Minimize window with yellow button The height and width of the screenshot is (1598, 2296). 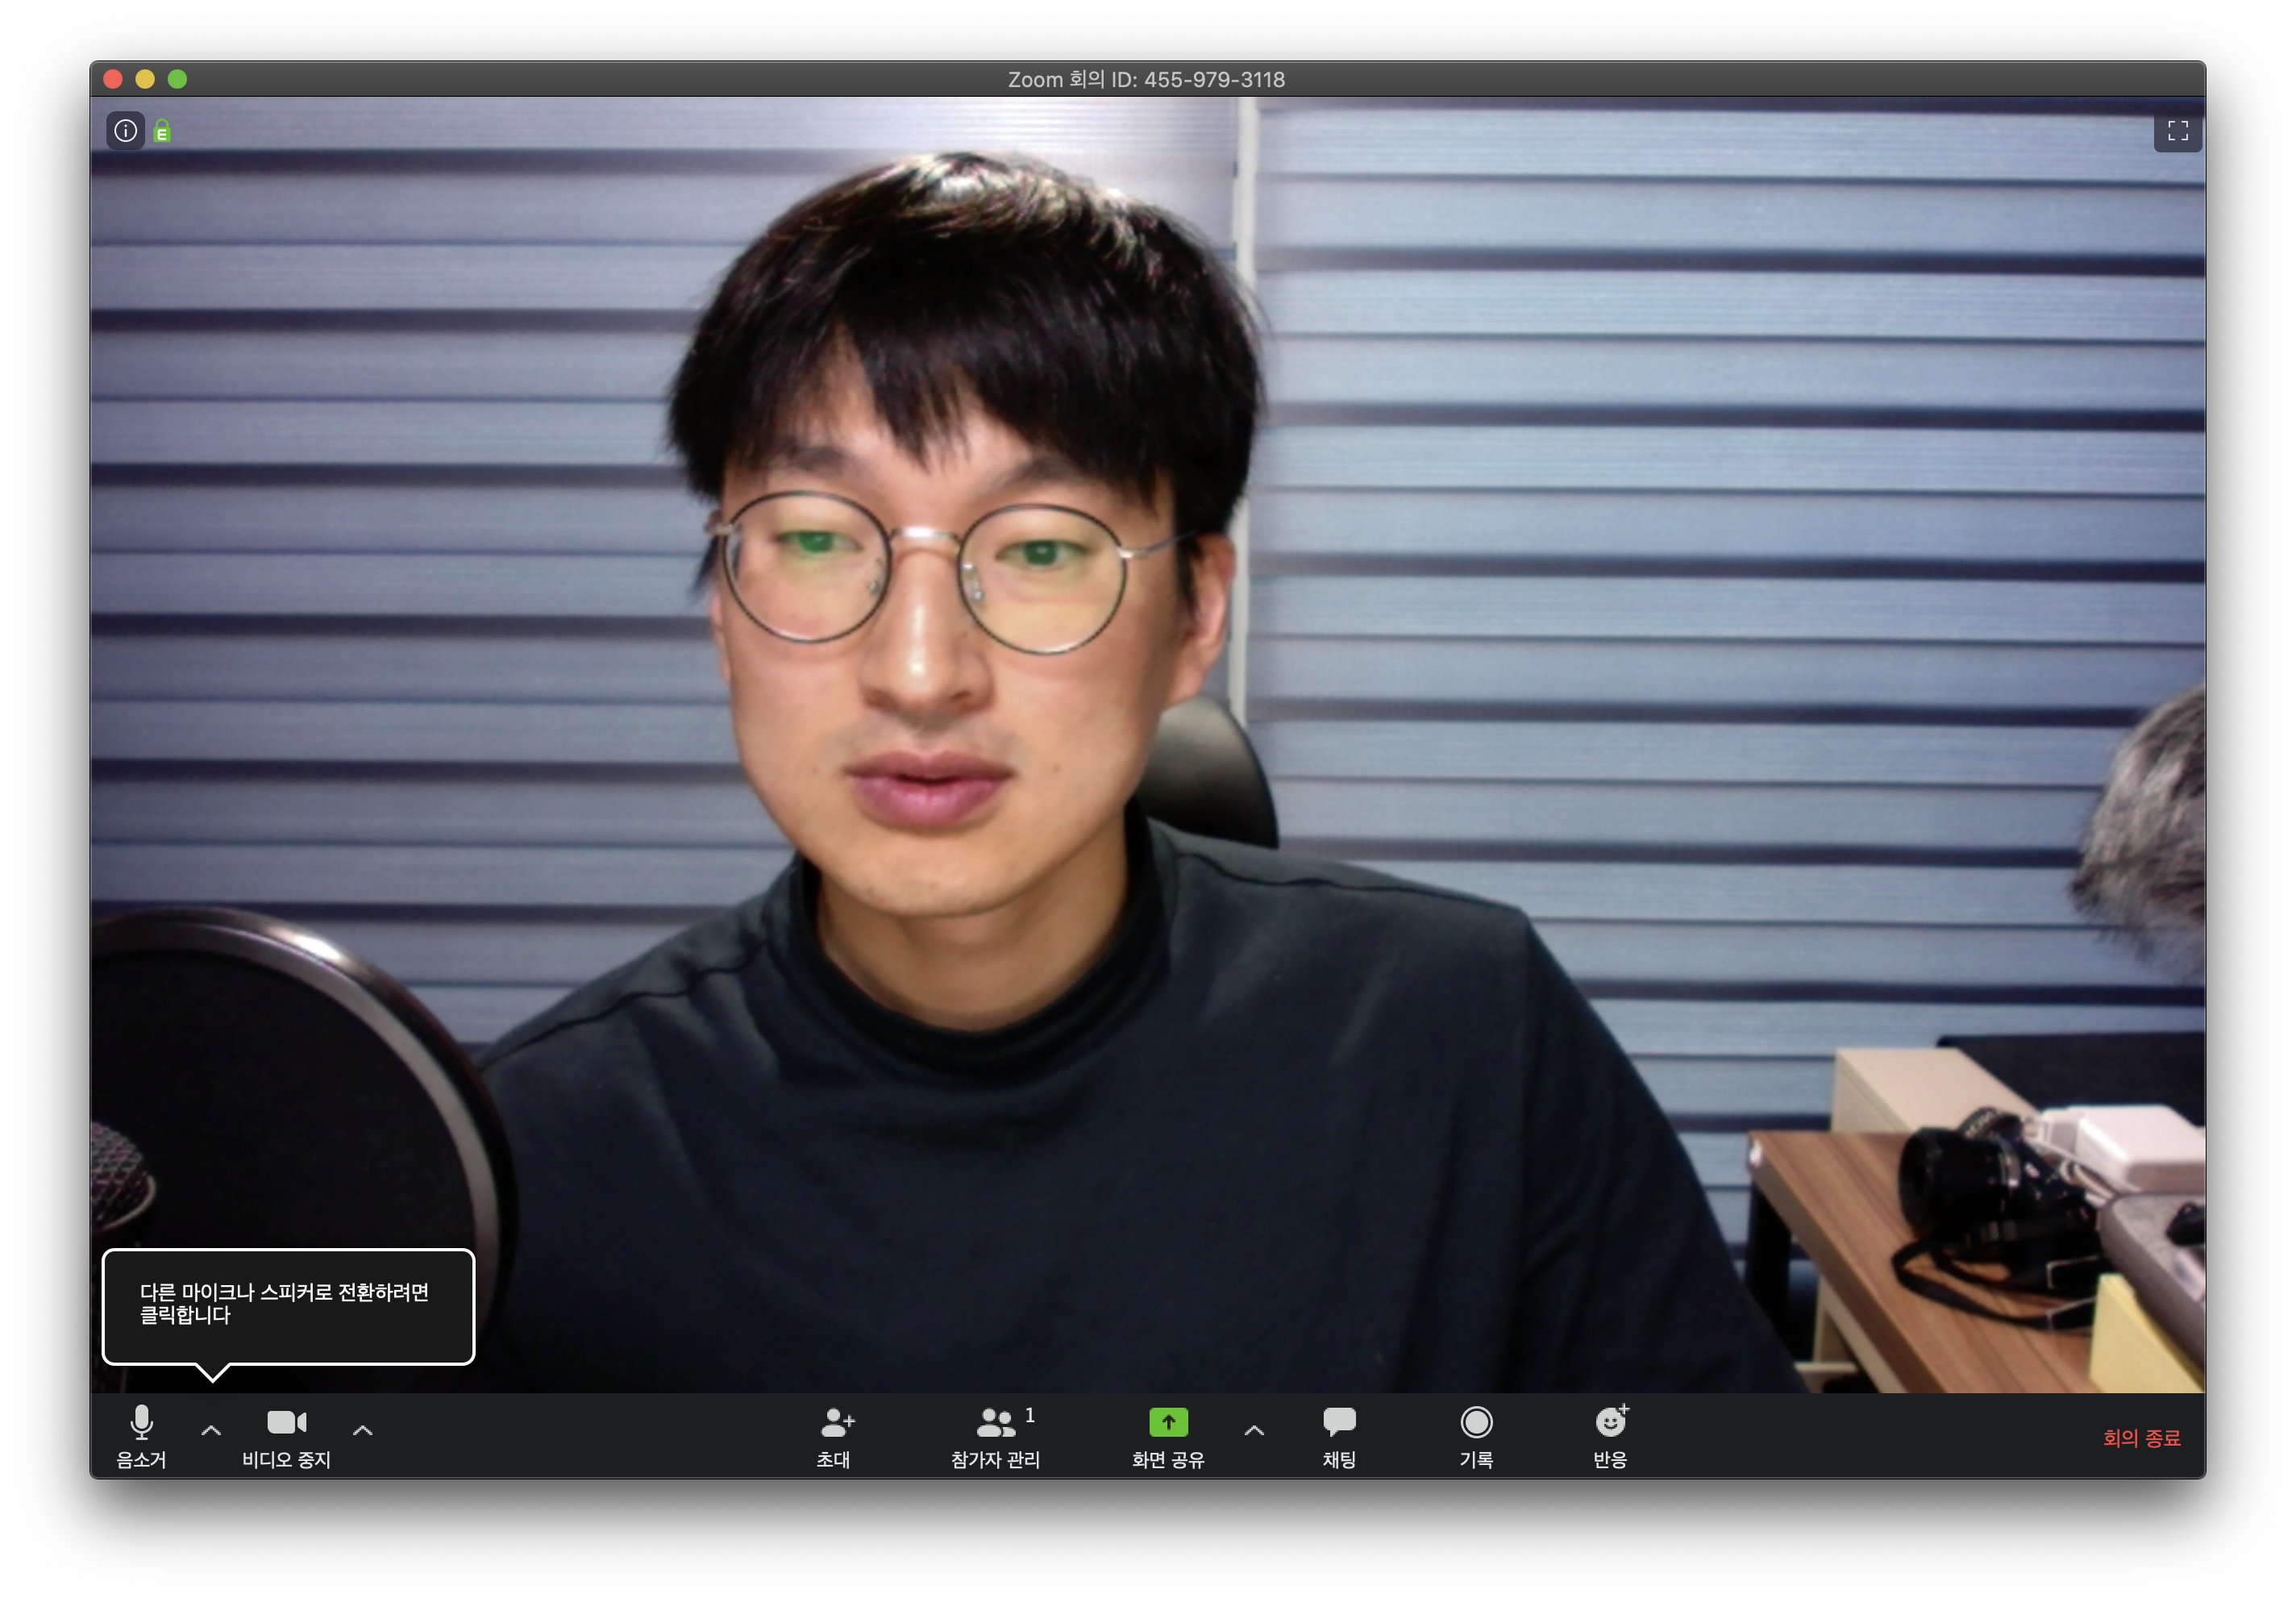point(145,79)
